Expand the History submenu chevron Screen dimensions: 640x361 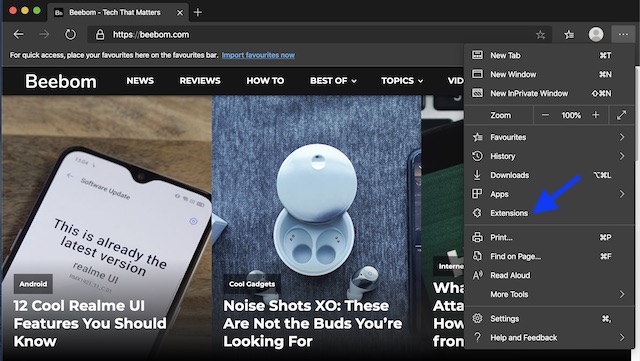coord(622,156)
